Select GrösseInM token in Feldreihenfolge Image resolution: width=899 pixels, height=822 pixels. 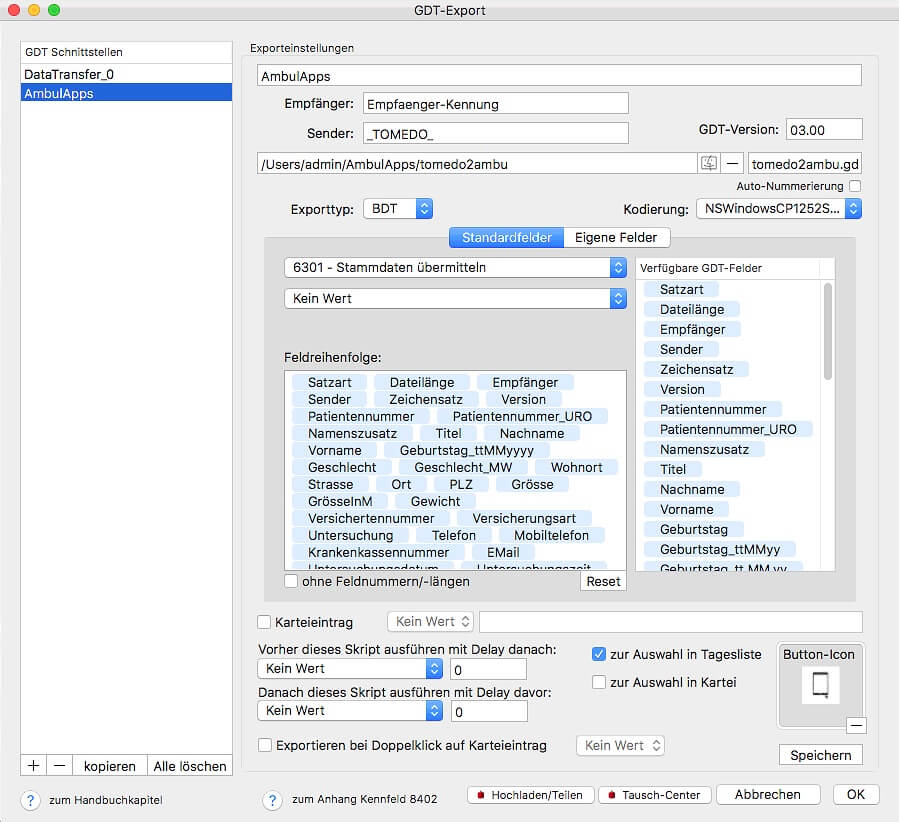coord(340,502)
